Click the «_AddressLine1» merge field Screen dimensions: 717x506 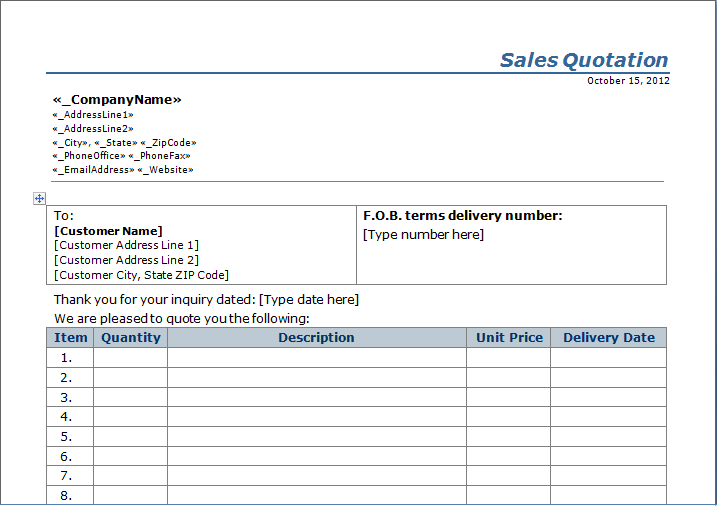click(93, 115)
